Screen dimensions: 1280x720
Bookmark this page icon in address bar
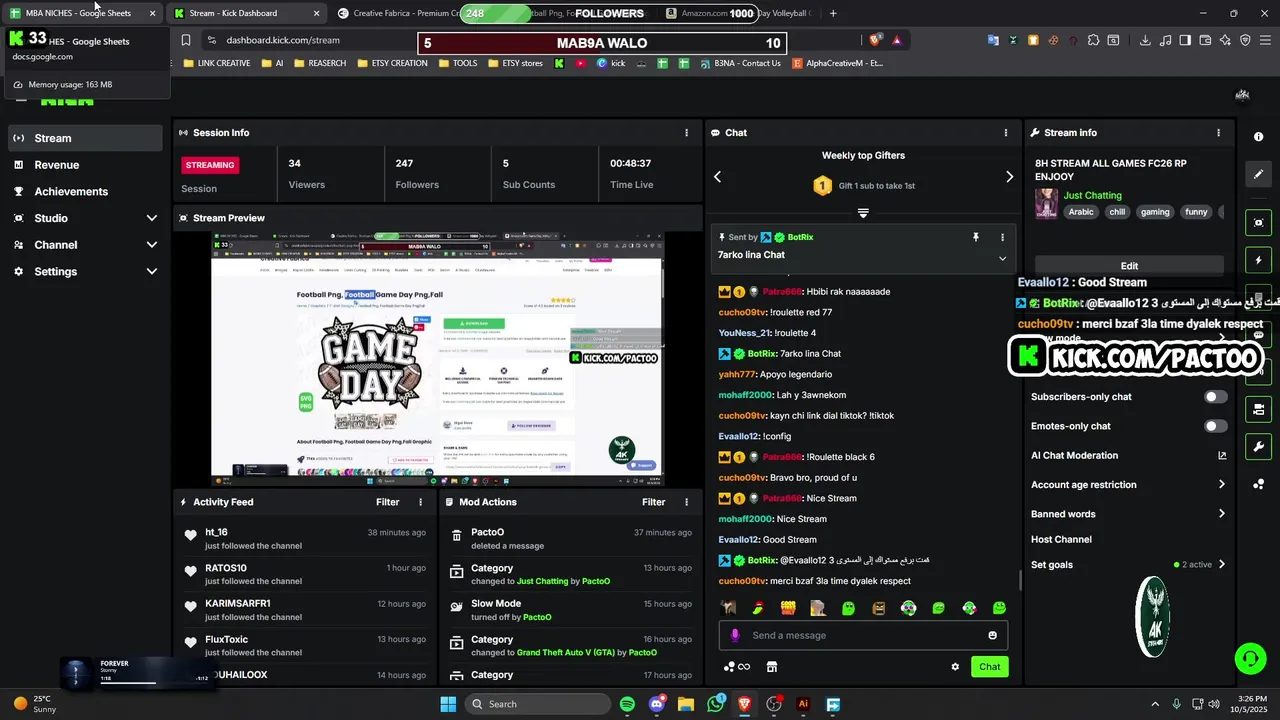pos(185,40)
